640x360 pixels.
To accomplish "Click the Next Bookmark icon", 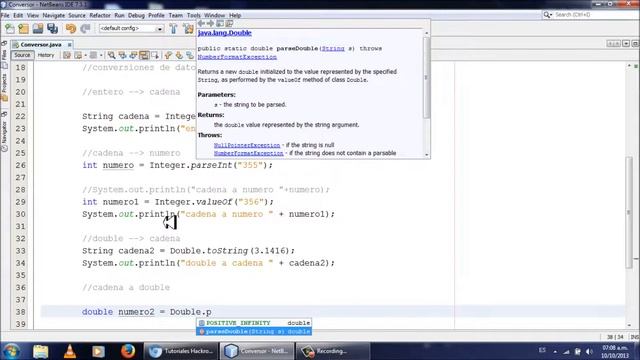I will click(x=179, y=55).
